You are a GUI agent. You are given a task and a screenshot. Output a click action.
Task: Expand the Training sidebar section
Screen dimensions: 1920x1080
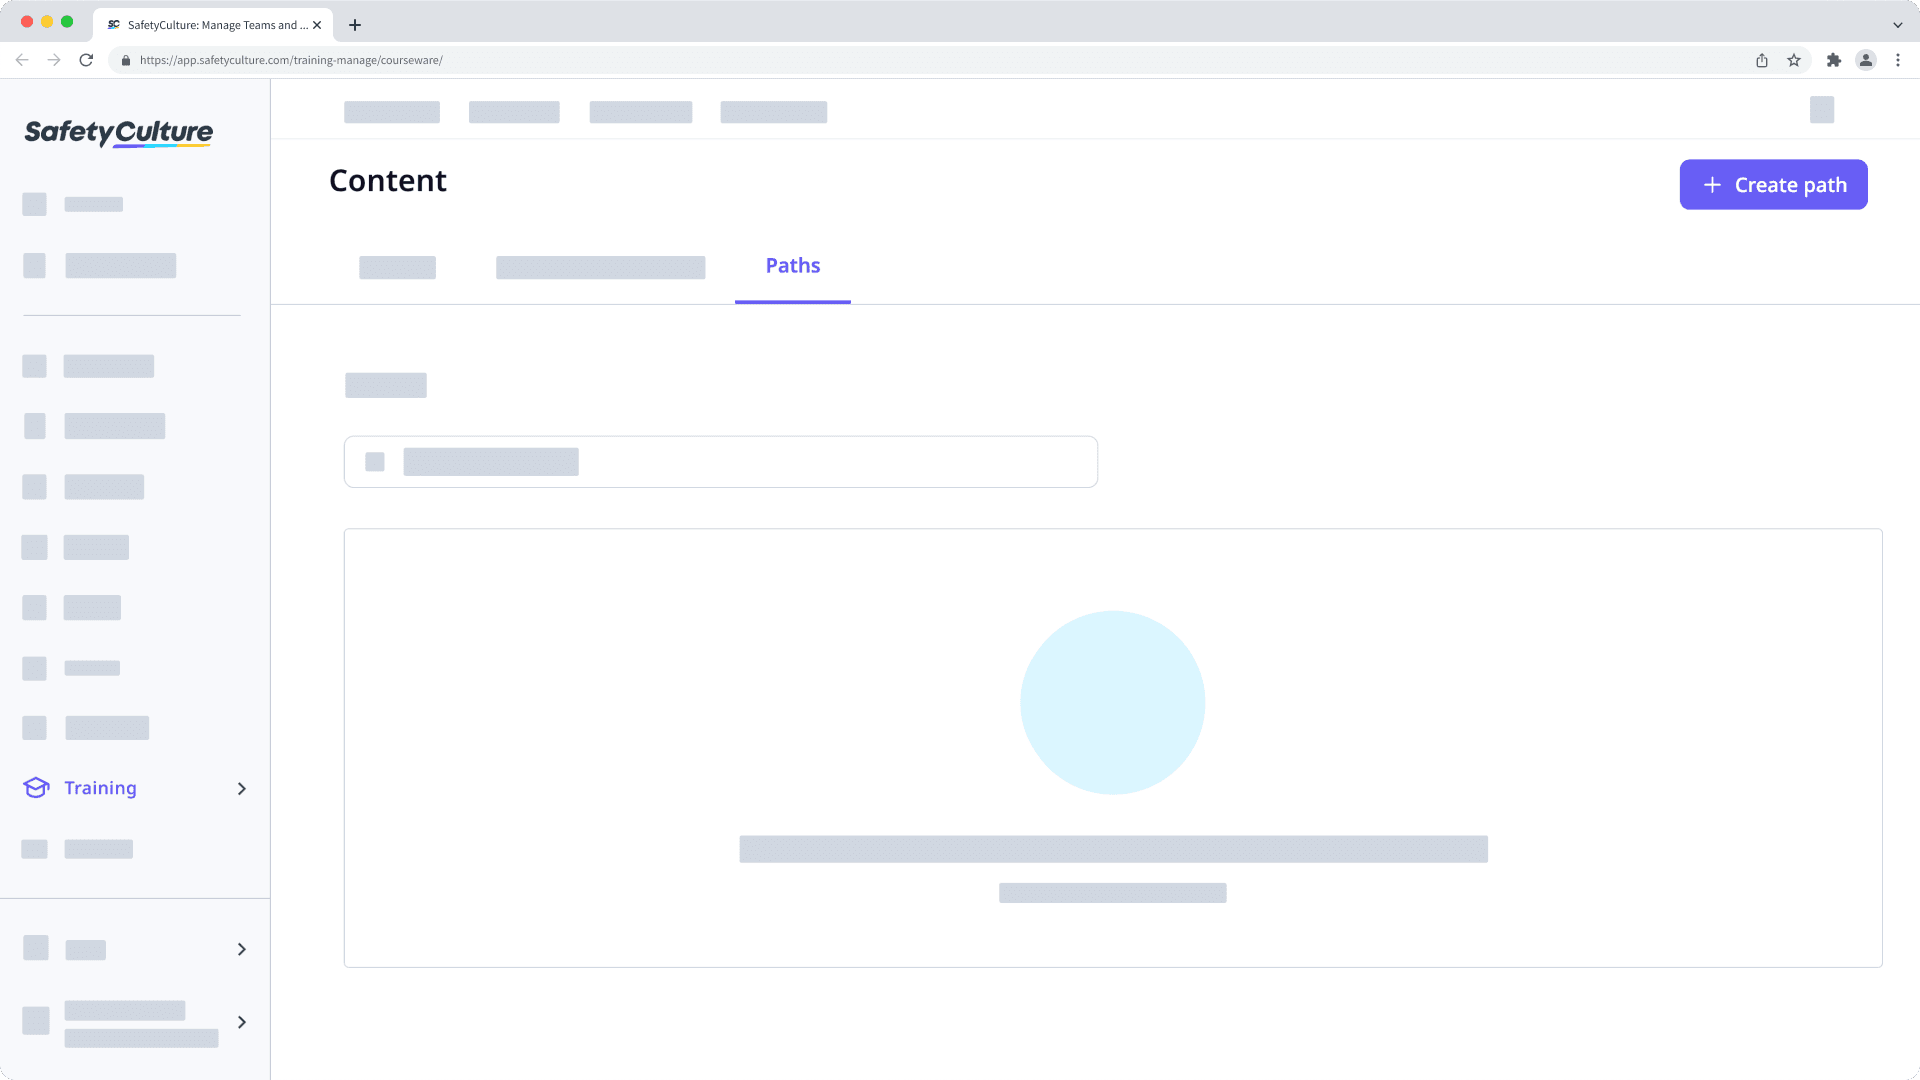click(241, 788)
